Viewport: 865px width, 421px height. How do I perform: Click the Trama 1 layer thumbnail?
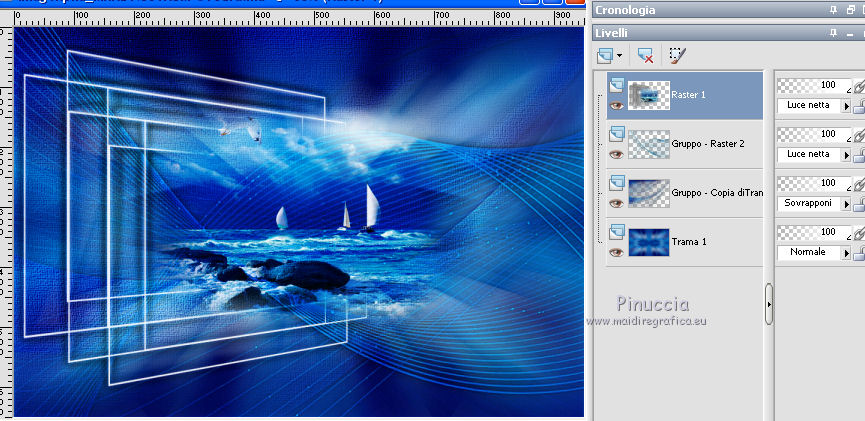[649, 242]
